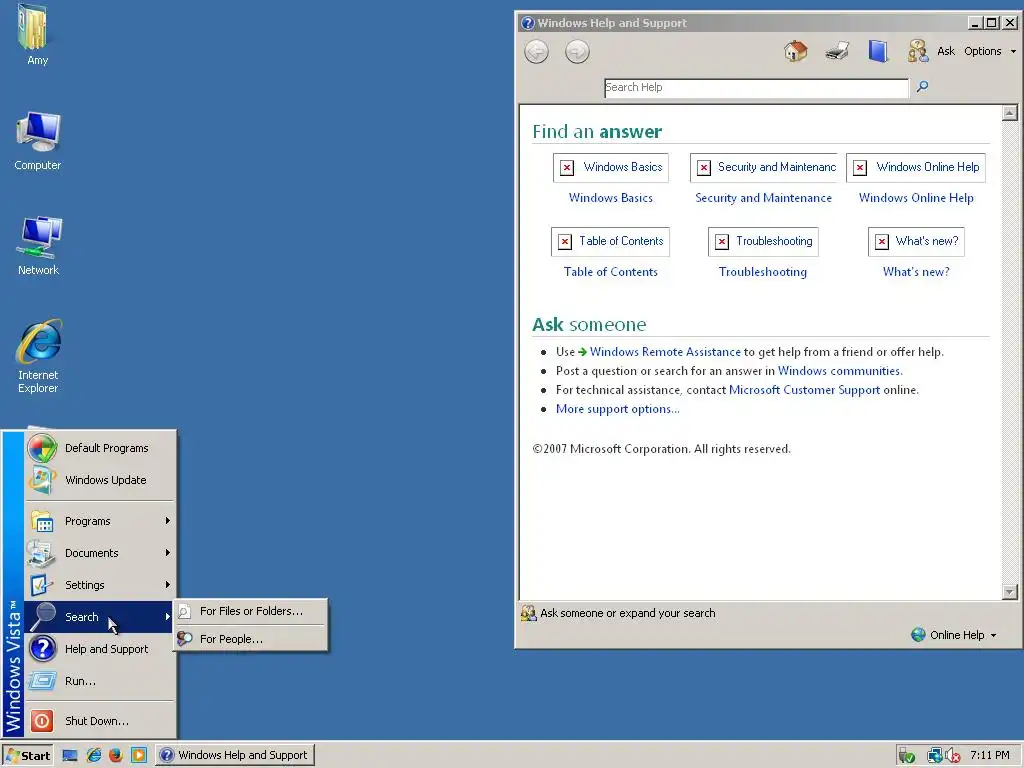The width and height of the screenshot is (1024, 768).
Task: Click Ask someone or expand your search
Action: [x=618, y=613]
